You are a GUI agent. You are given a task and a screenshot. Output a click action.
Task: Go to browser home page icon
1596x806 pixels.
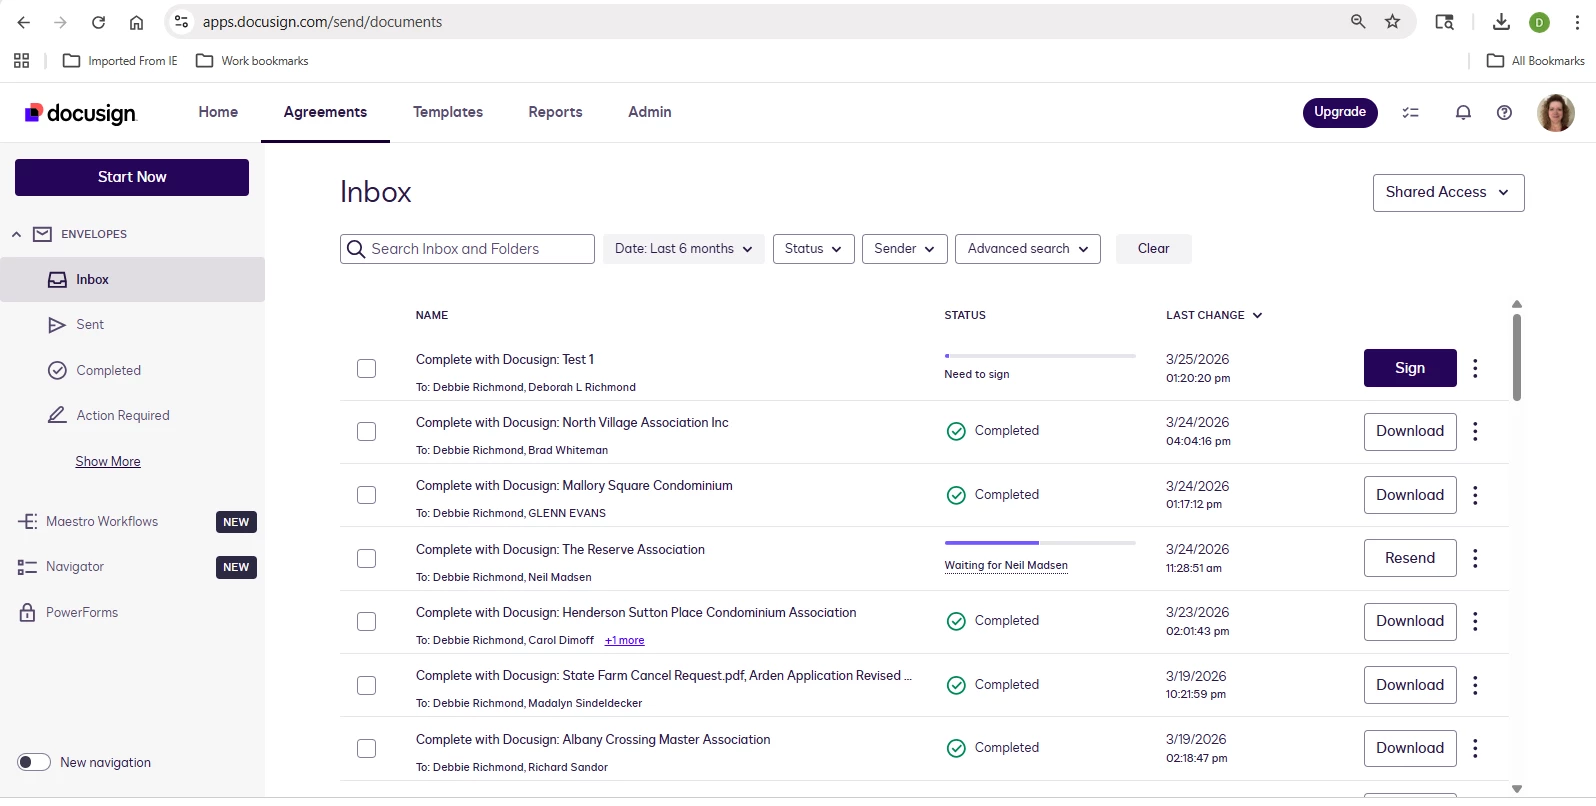(x=136, y=22)
